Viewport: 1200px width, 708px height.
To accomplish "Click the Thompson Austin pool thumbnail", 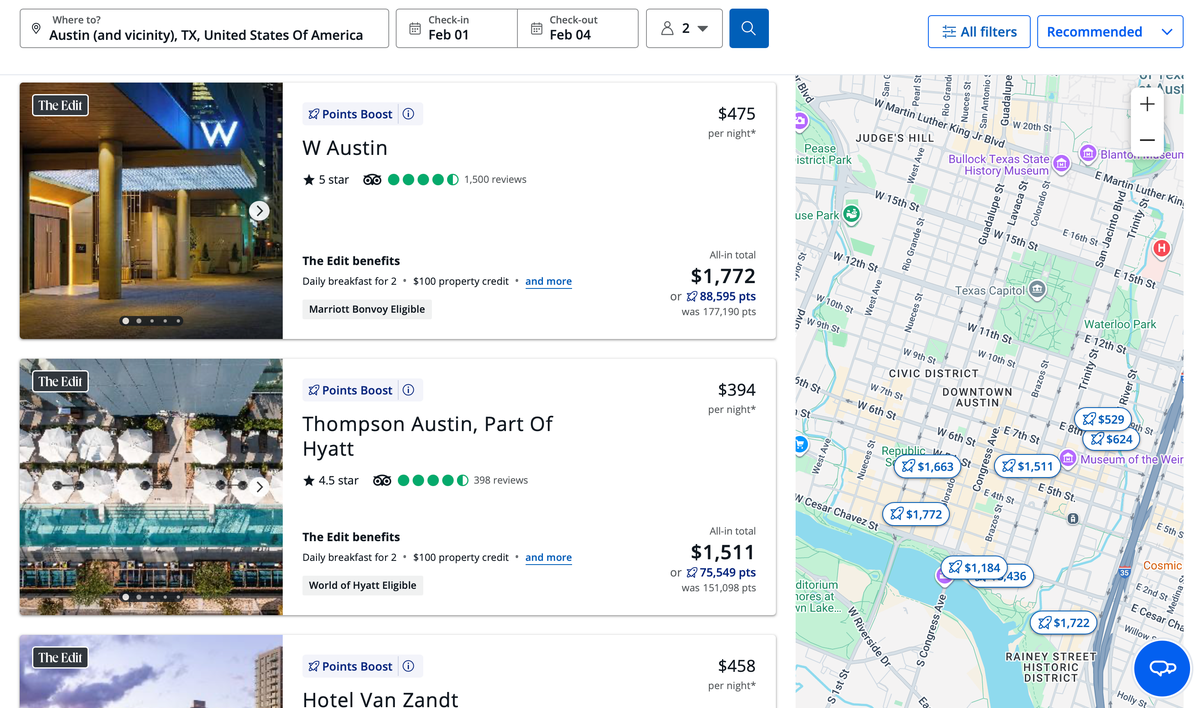I will pyautogui.click(x=151, y=487).
